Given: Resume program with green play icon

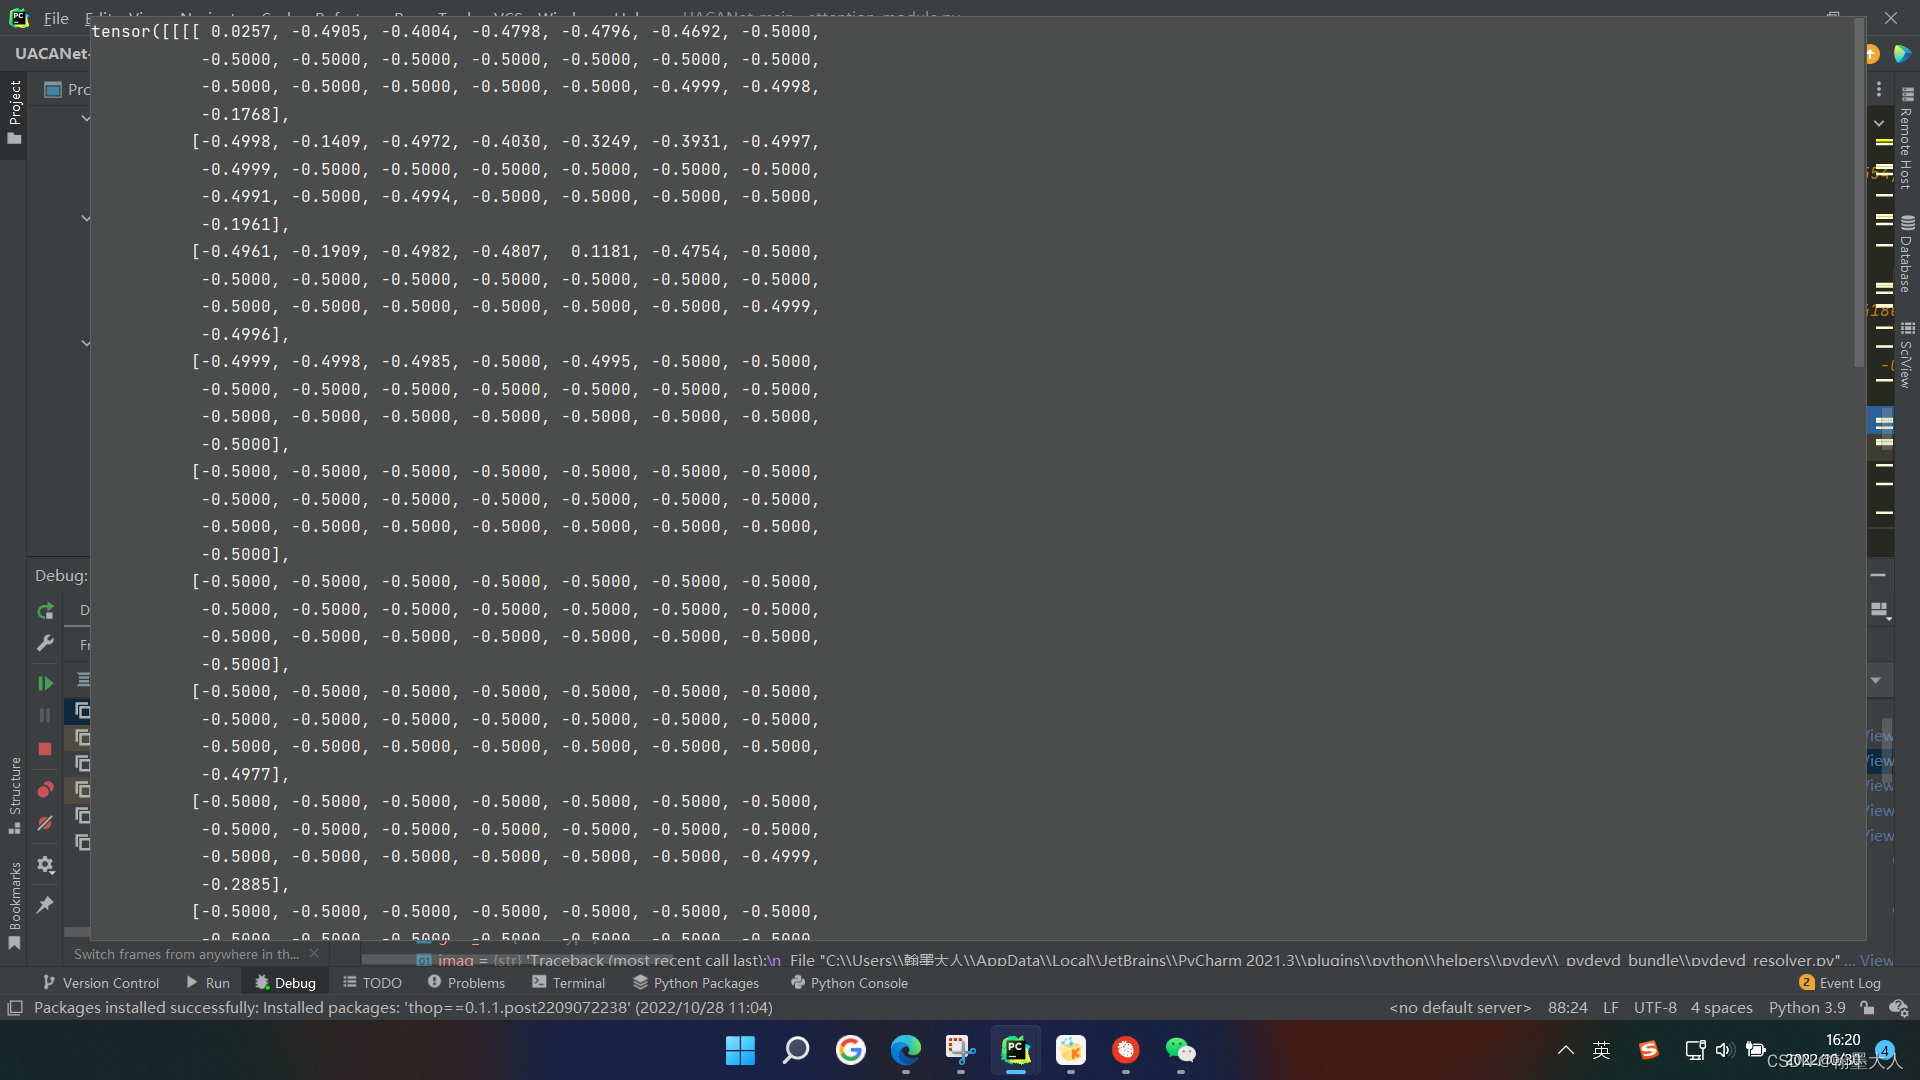Looking at the screenshot, I should (x=45, y=683).
